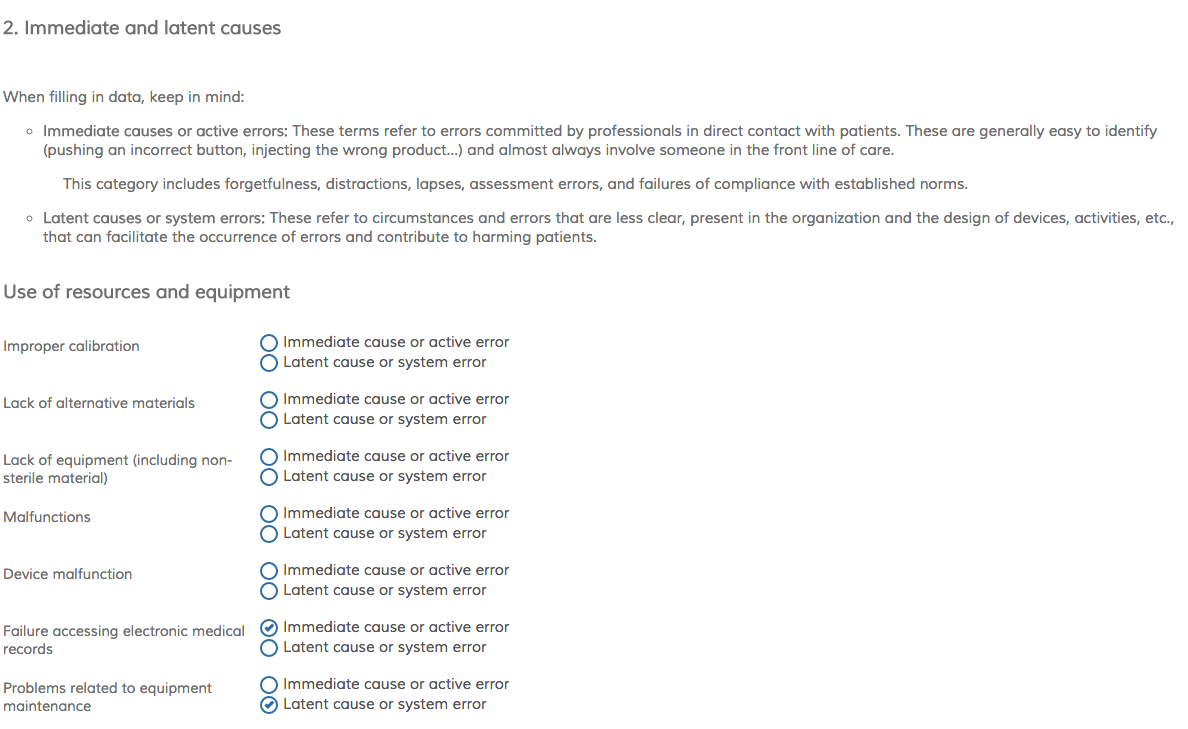Click the 'Lack of alternative materials' row label
The width and height of the screenshot is (1188, 729).
tap(99, 403)
